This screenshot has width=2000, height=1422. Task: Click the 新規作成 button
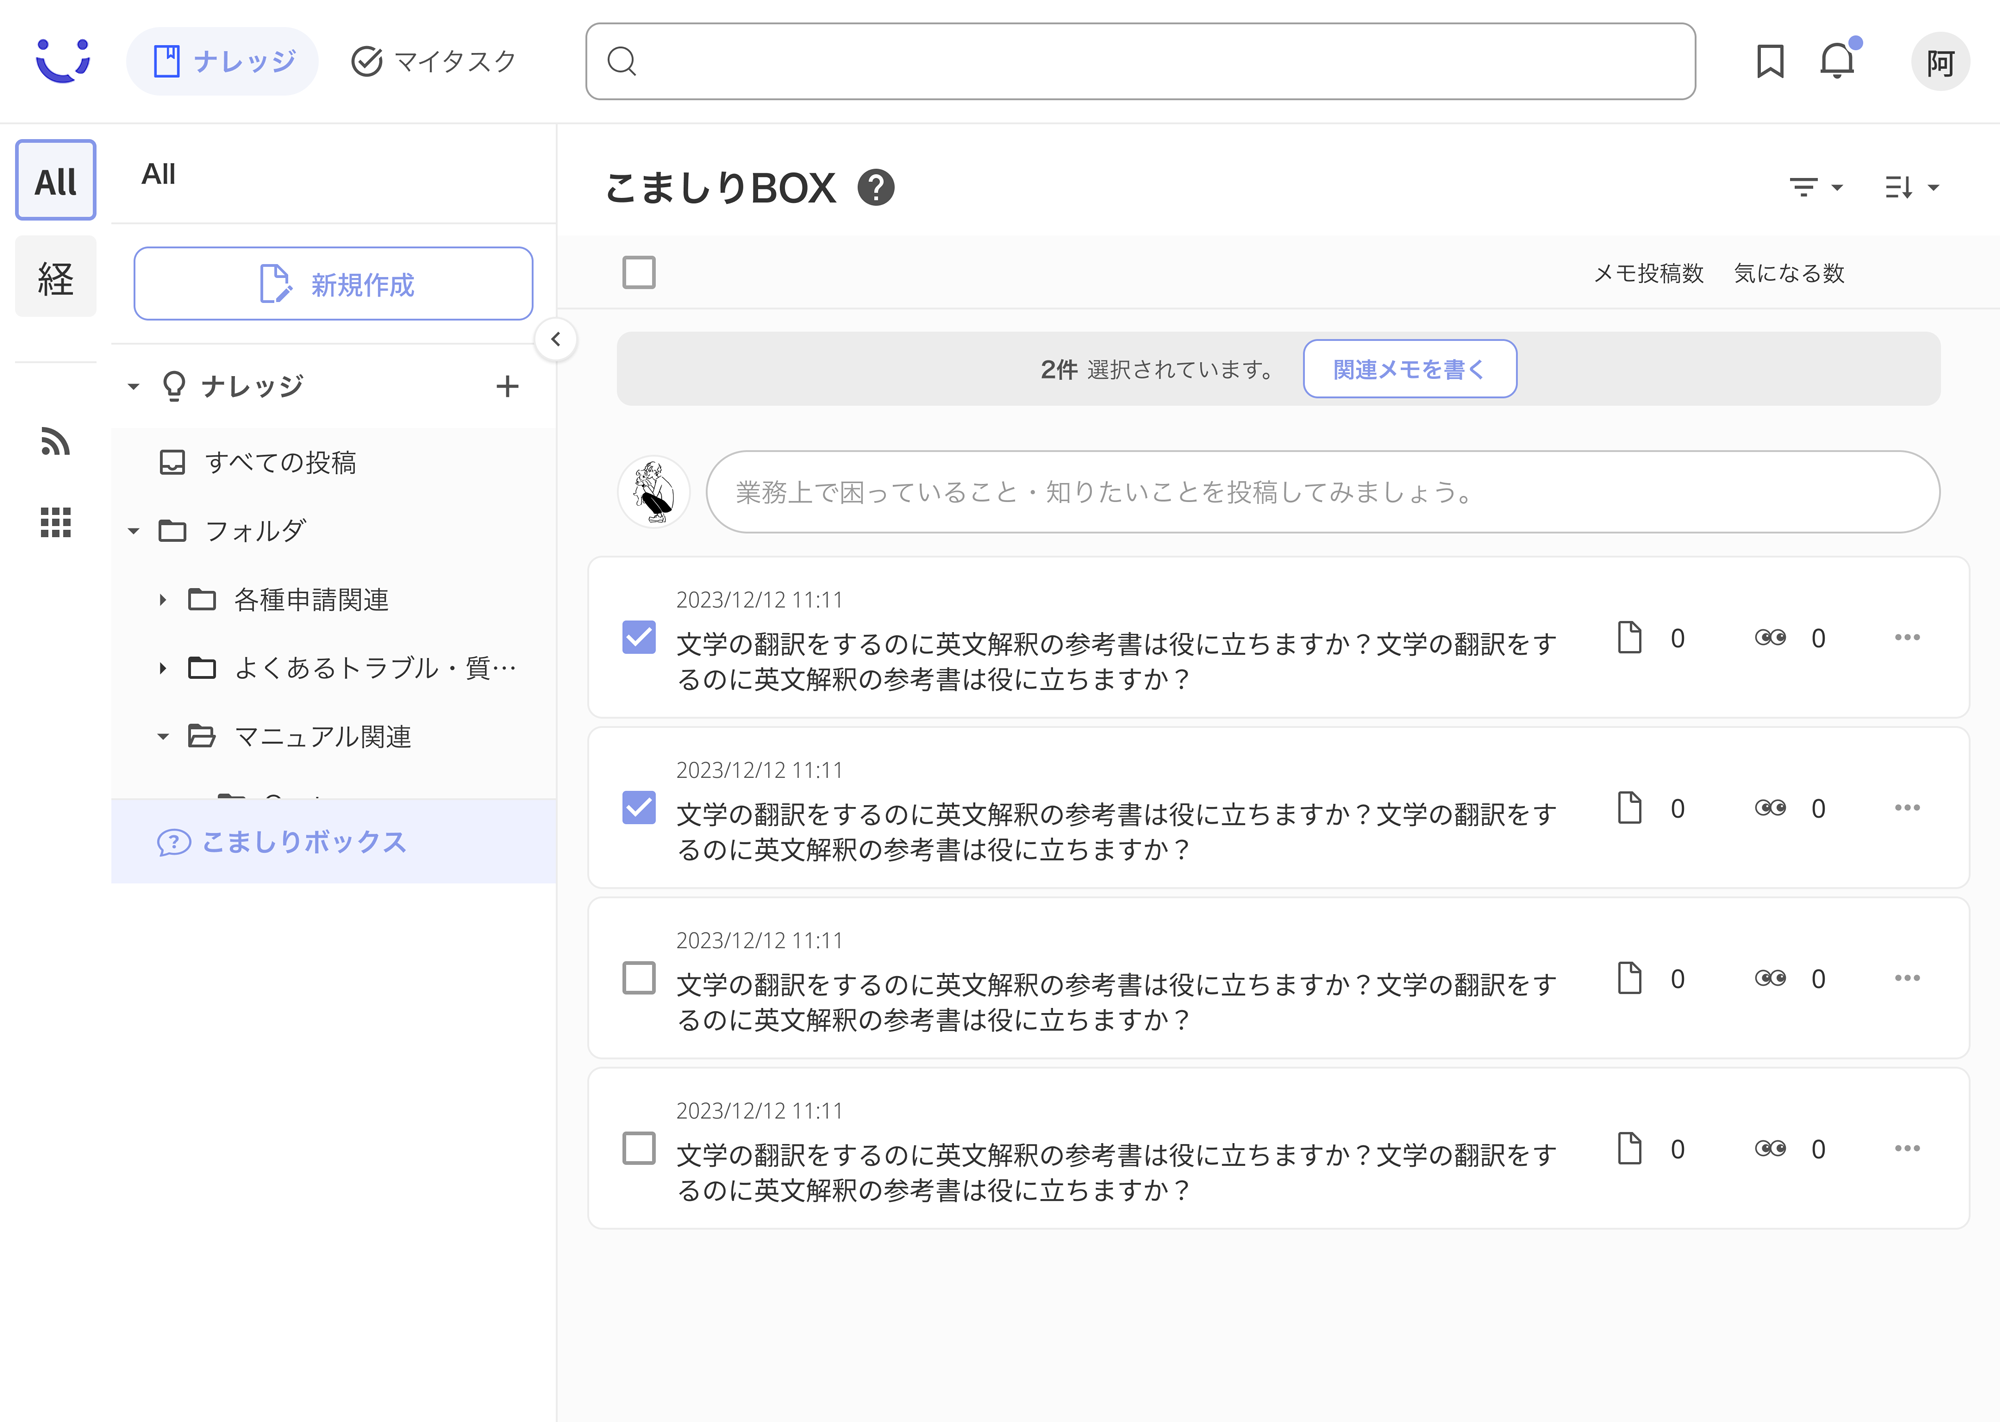pos(333,284)
